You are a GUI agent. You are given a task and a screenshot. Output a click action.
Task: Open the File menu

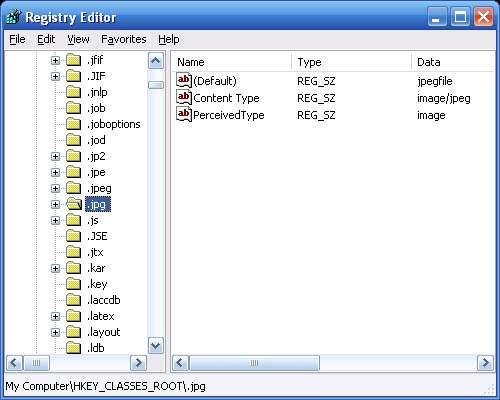(x=17, y=39)
